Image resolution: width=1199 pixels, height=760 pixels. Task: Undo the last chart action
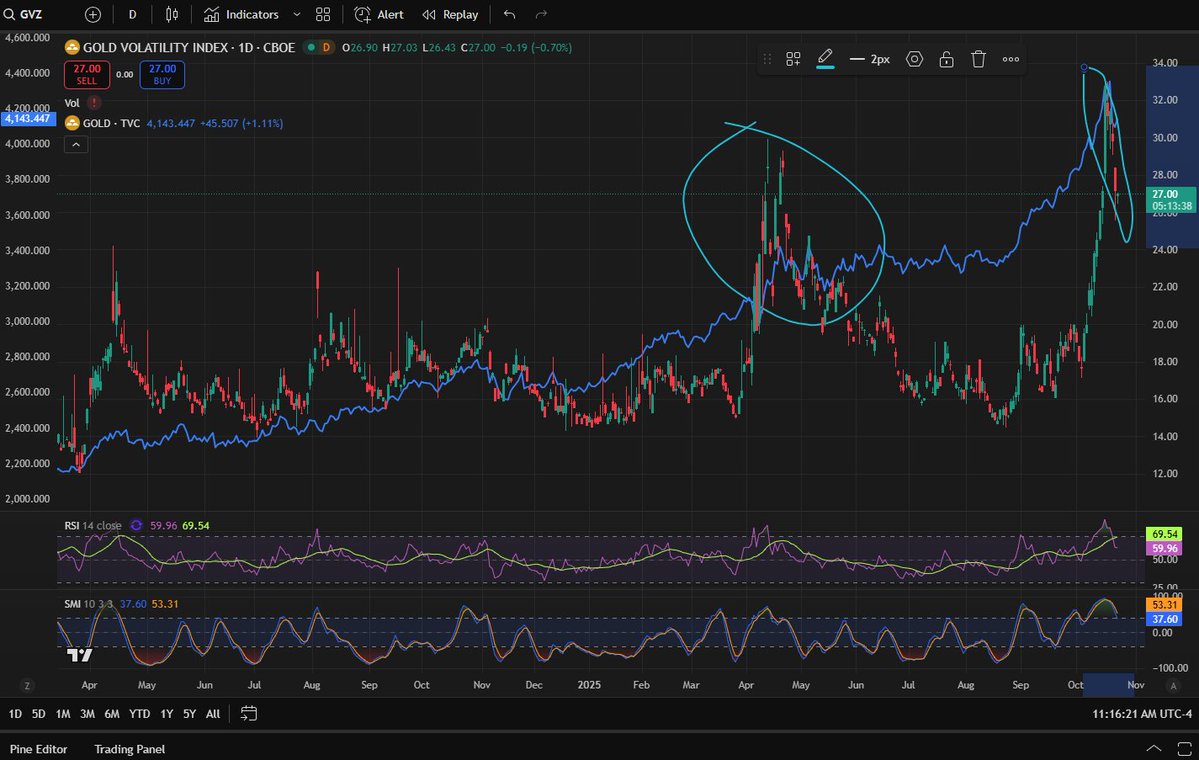point(510,15)
